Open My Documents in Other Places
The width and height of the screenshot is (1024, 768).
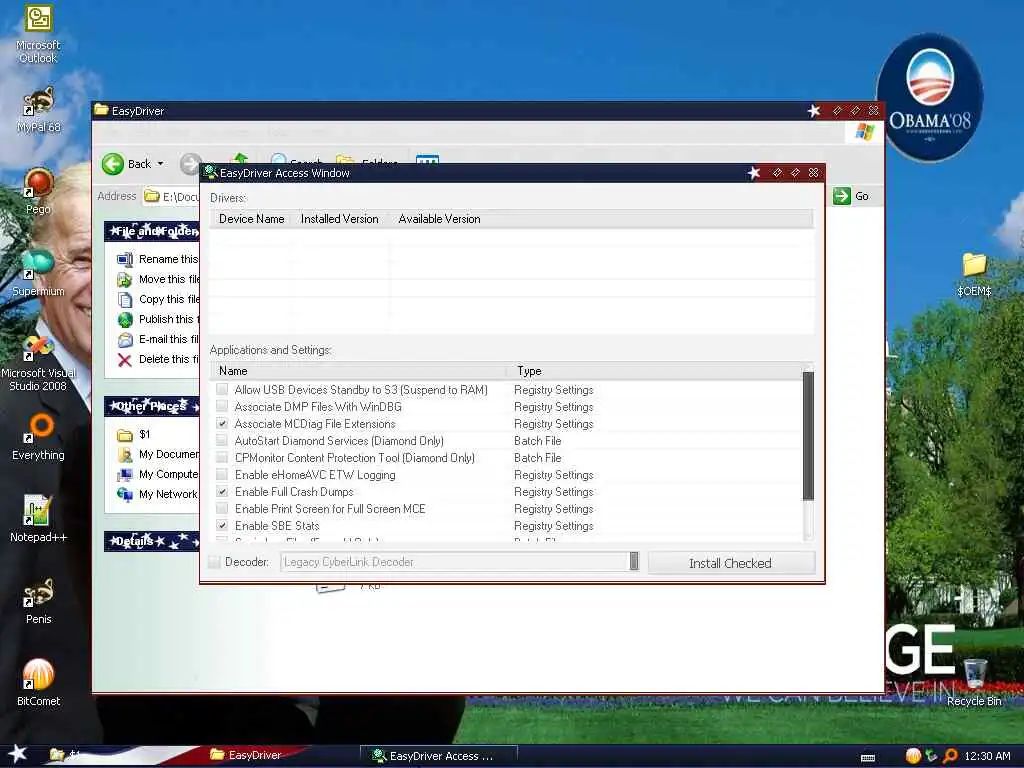tap(157, 455)
